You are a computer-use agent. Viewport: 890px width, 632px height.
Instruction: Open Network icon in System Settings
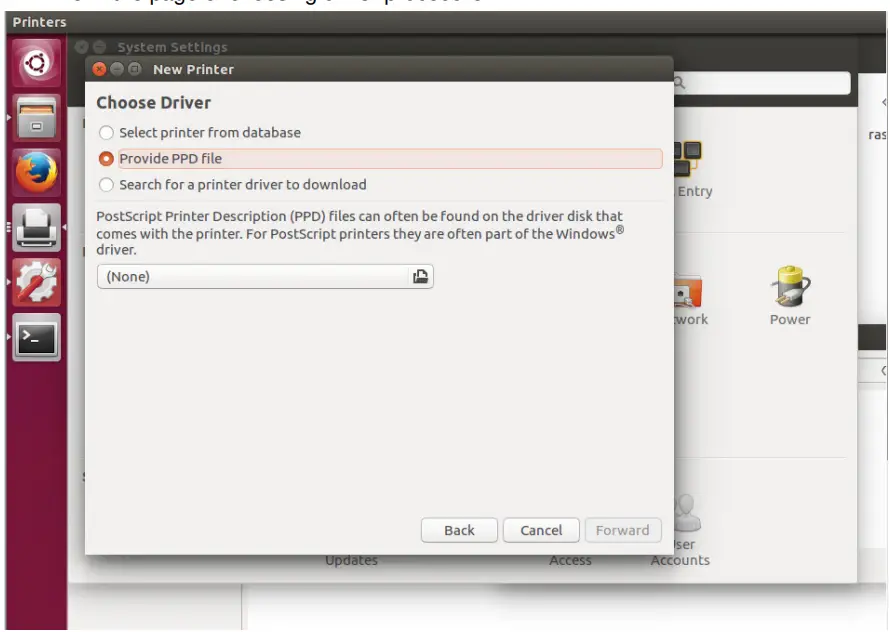tap(688, 291)
